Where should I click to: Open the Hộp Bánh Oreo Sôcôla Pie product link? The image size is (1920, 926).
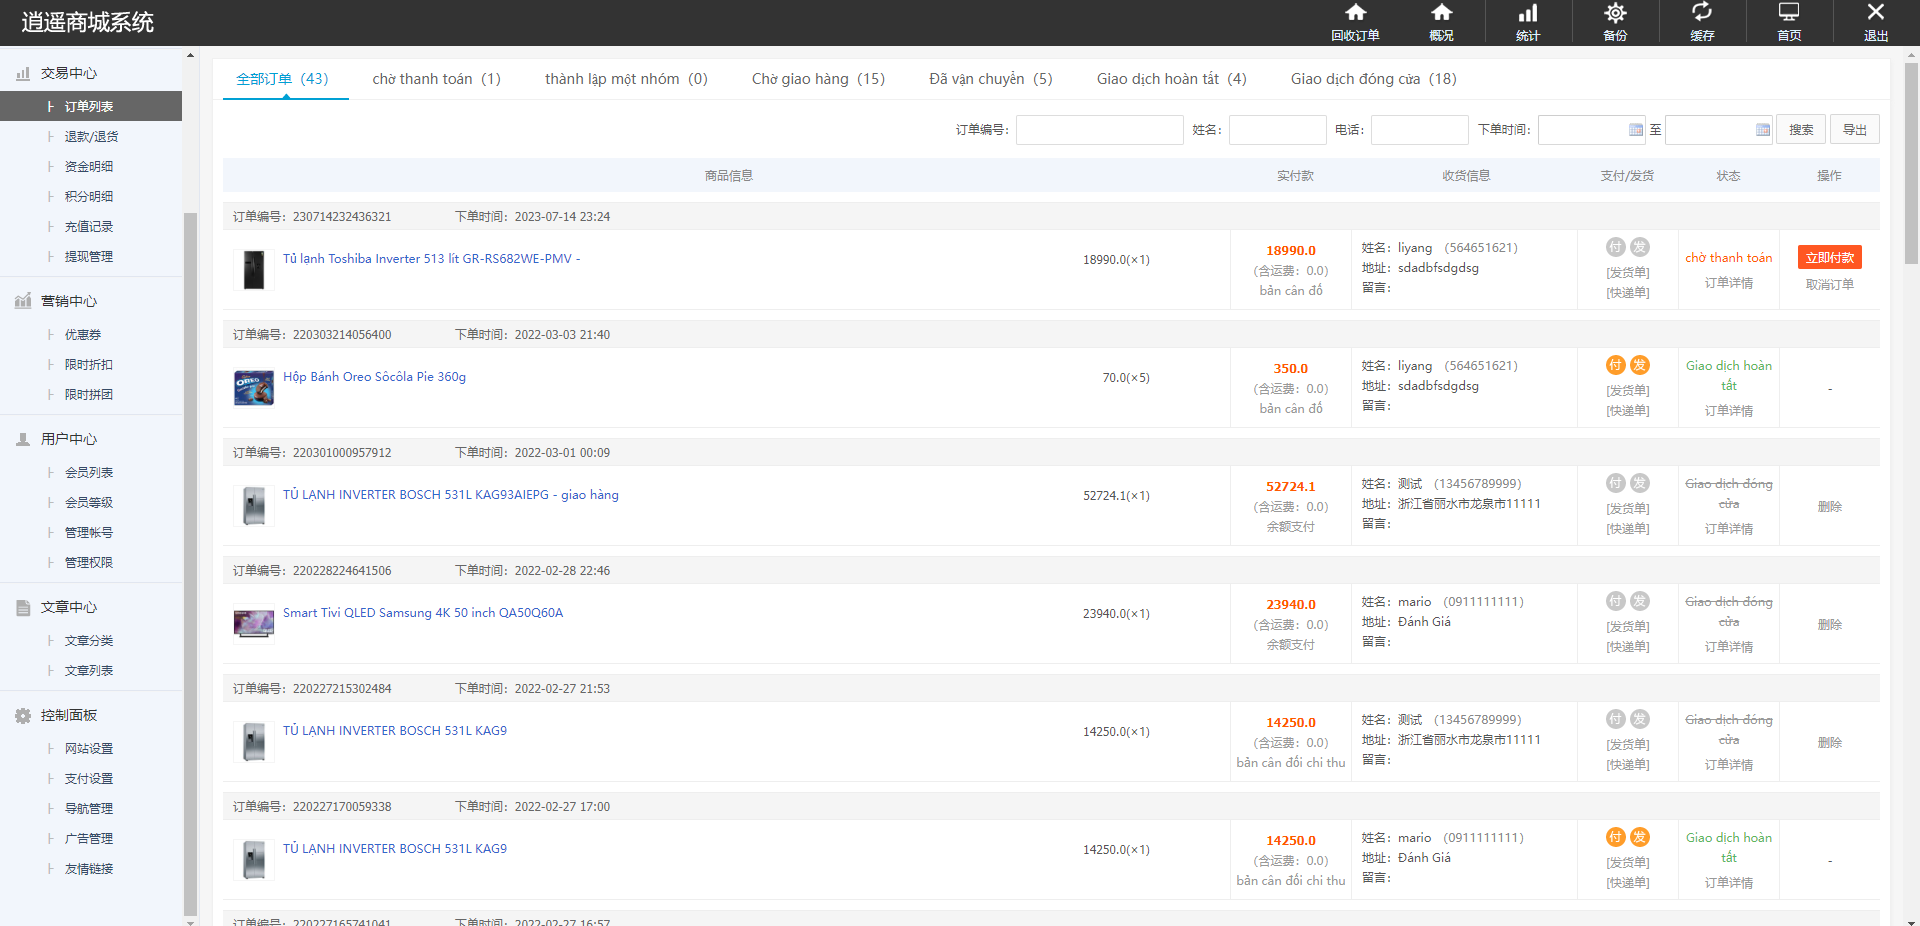tap(374, 377)
